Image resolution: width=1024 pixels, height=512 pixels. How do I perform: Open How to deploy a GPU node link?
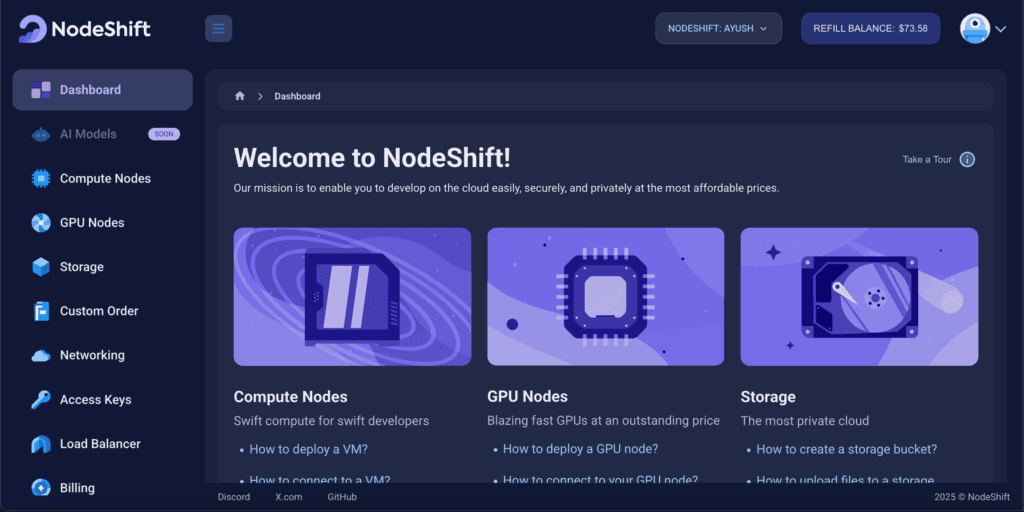580,449
